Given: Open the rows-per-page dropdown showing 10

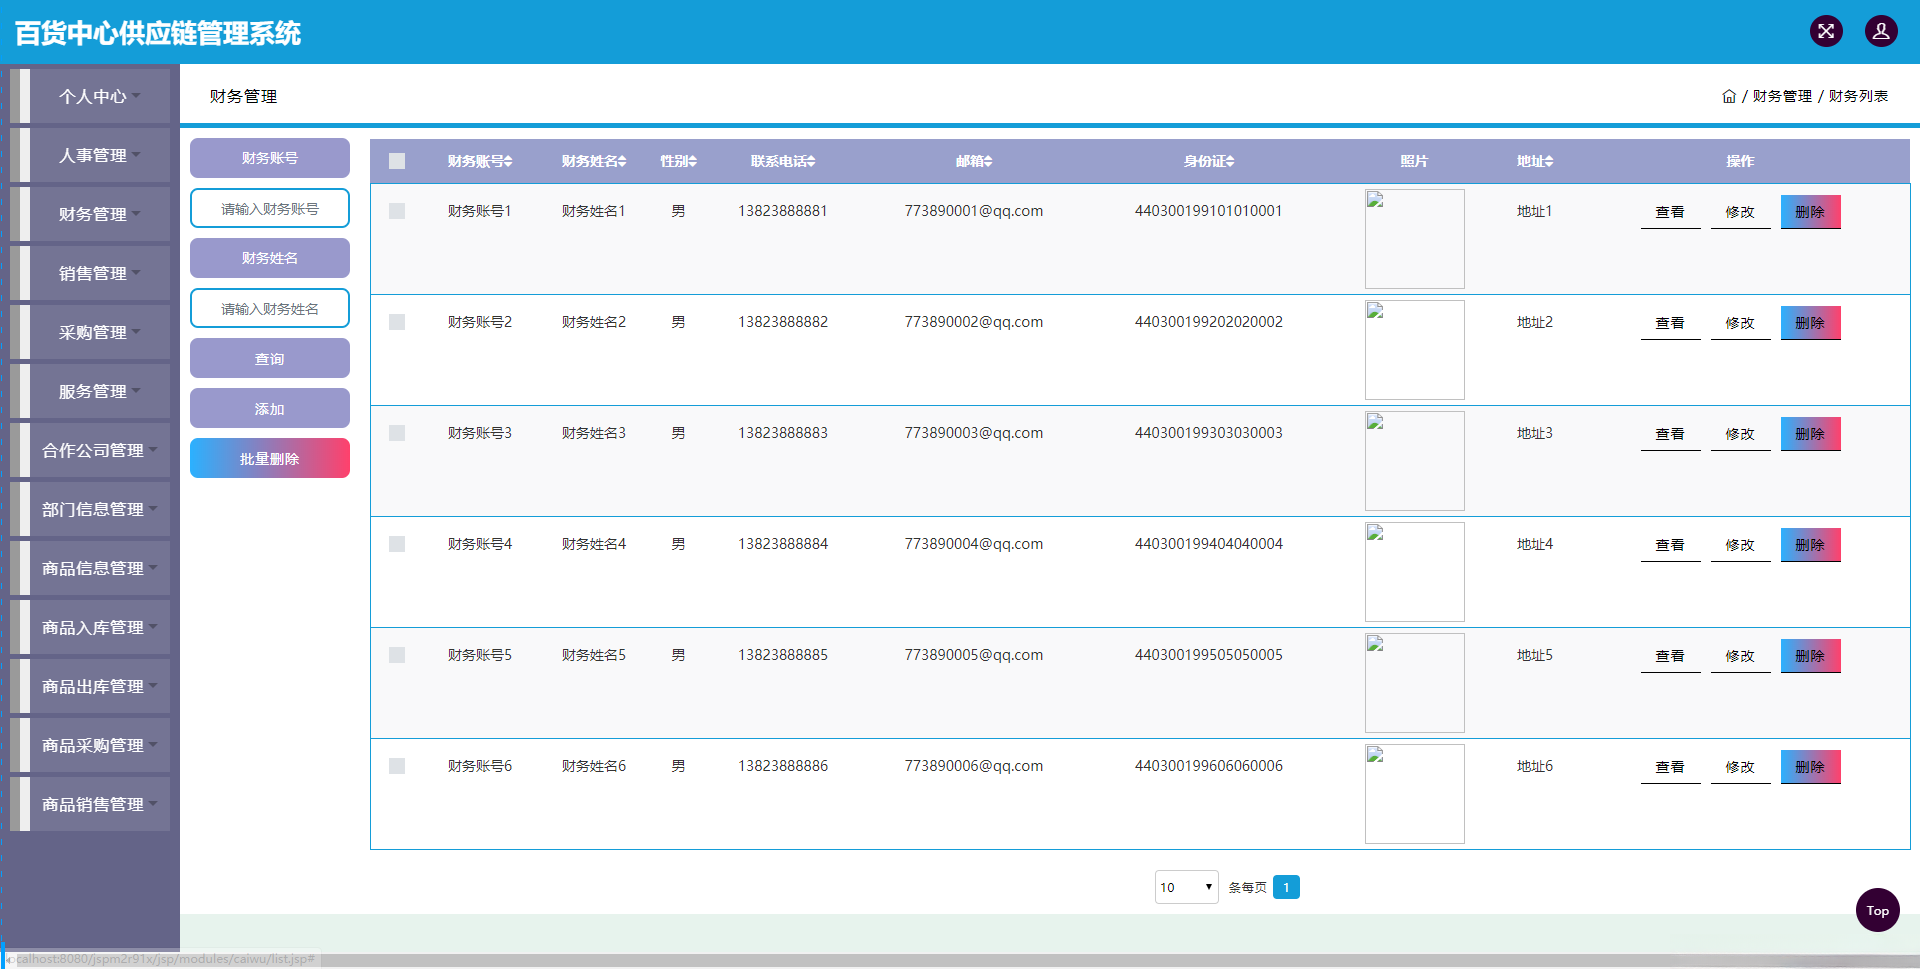Looking at the screenshot, I should [x=1186, y=887].
